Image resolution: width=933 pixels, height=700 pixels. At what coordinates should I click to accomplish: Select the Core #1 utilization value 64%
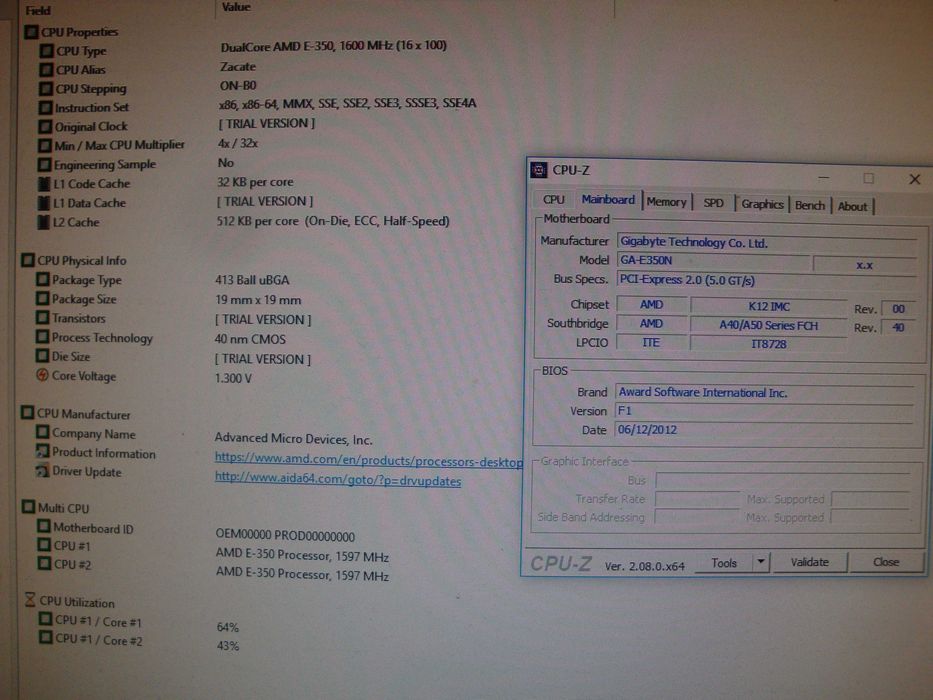228,627
